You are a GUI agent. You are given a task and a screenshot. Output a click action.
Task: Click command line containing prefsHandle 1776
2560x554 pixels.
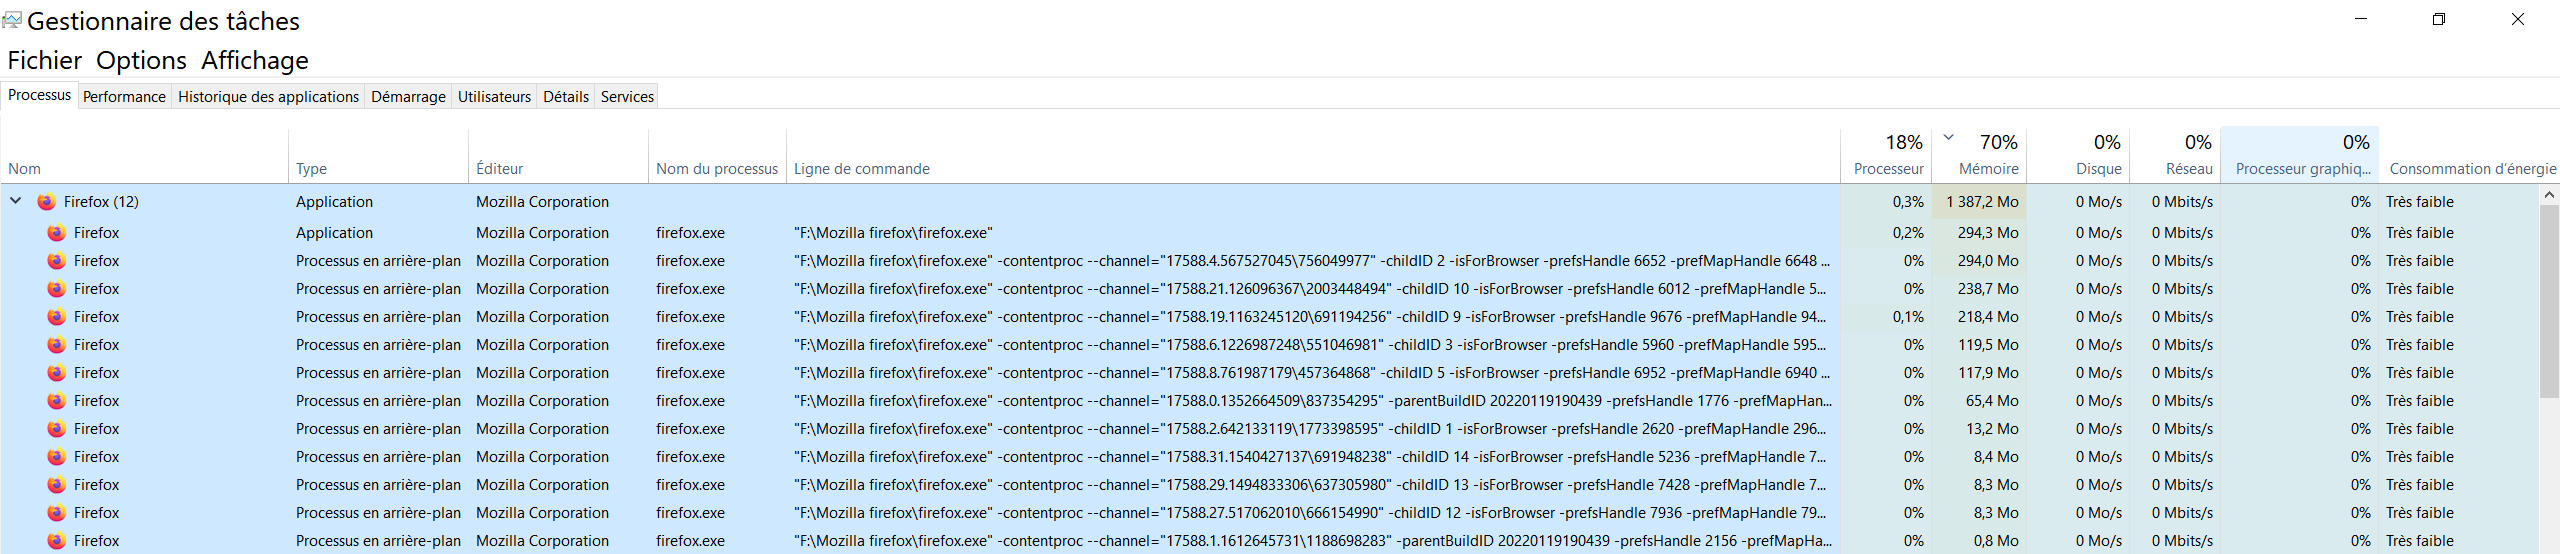tap(1313, 401)
